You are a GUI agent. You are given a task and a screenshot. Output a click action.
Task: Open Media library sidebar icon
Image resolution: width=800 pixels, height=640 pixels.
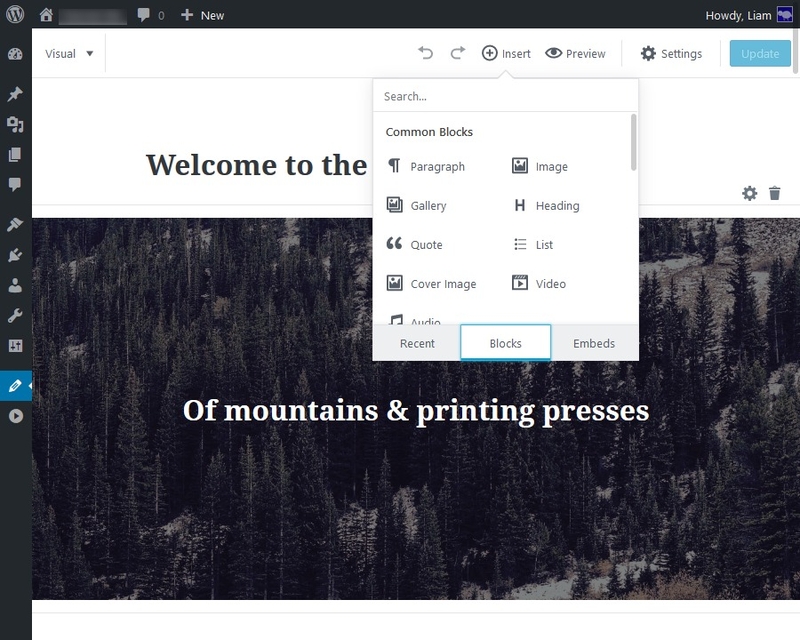15,124
